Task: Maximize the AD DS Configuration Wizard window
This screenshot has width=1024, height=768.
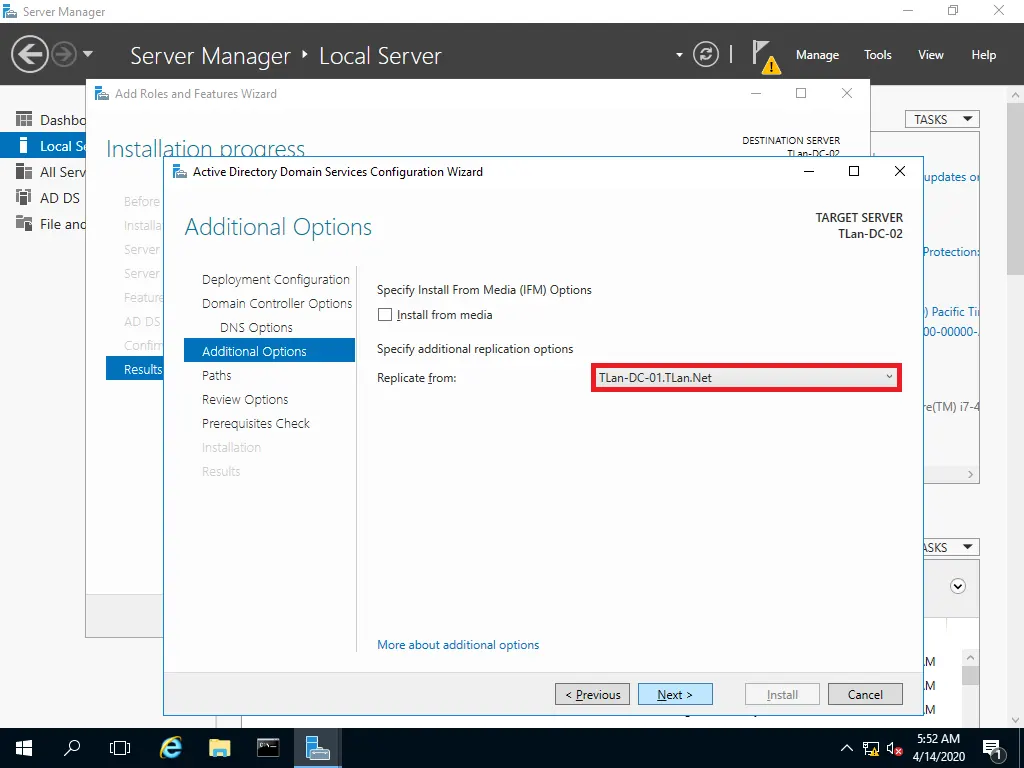Action: point(854,171)
